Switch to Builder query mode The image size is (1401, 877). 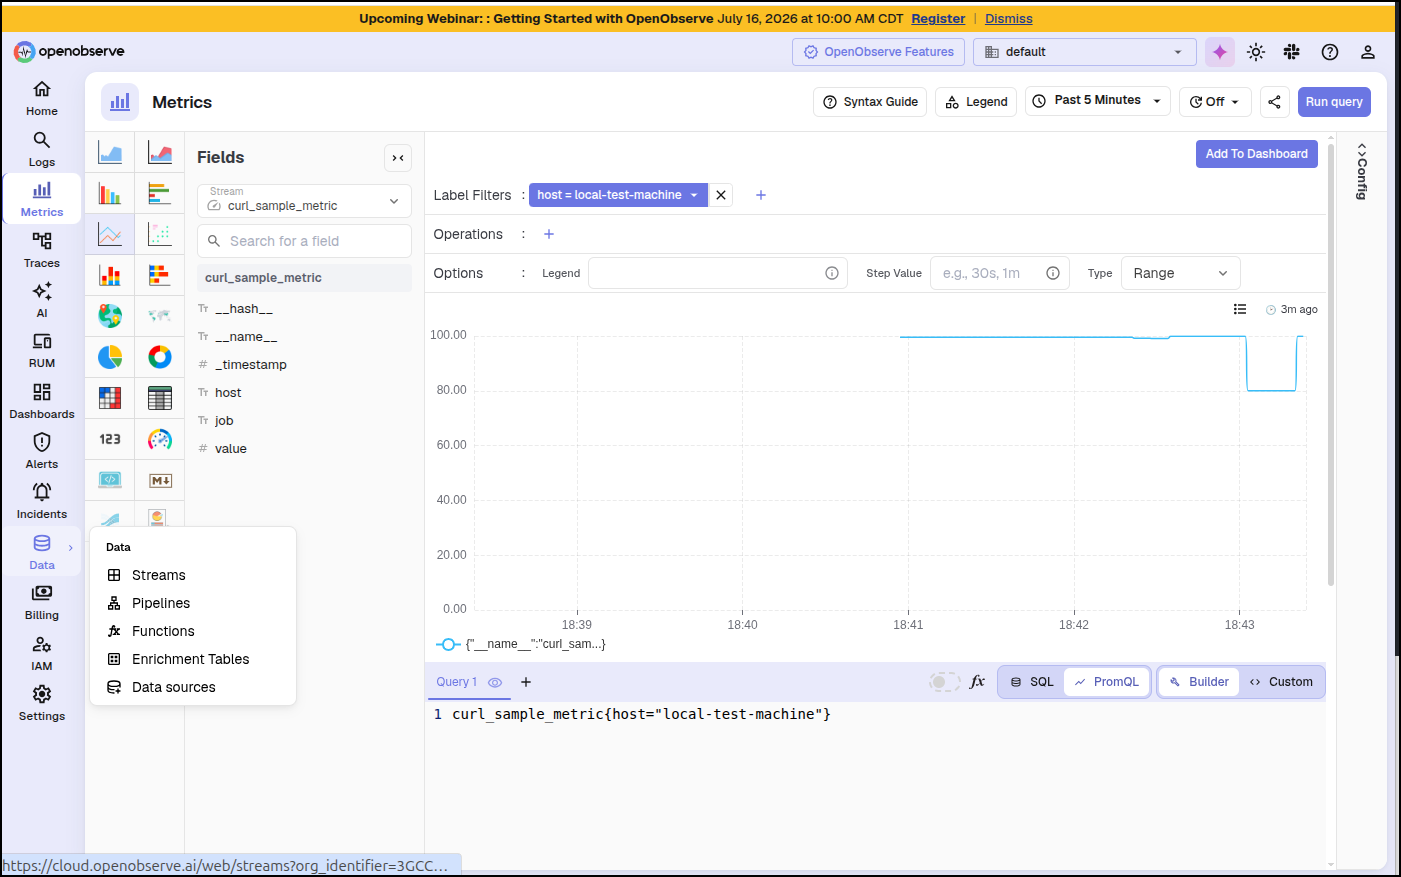(x=1200, y=682)
